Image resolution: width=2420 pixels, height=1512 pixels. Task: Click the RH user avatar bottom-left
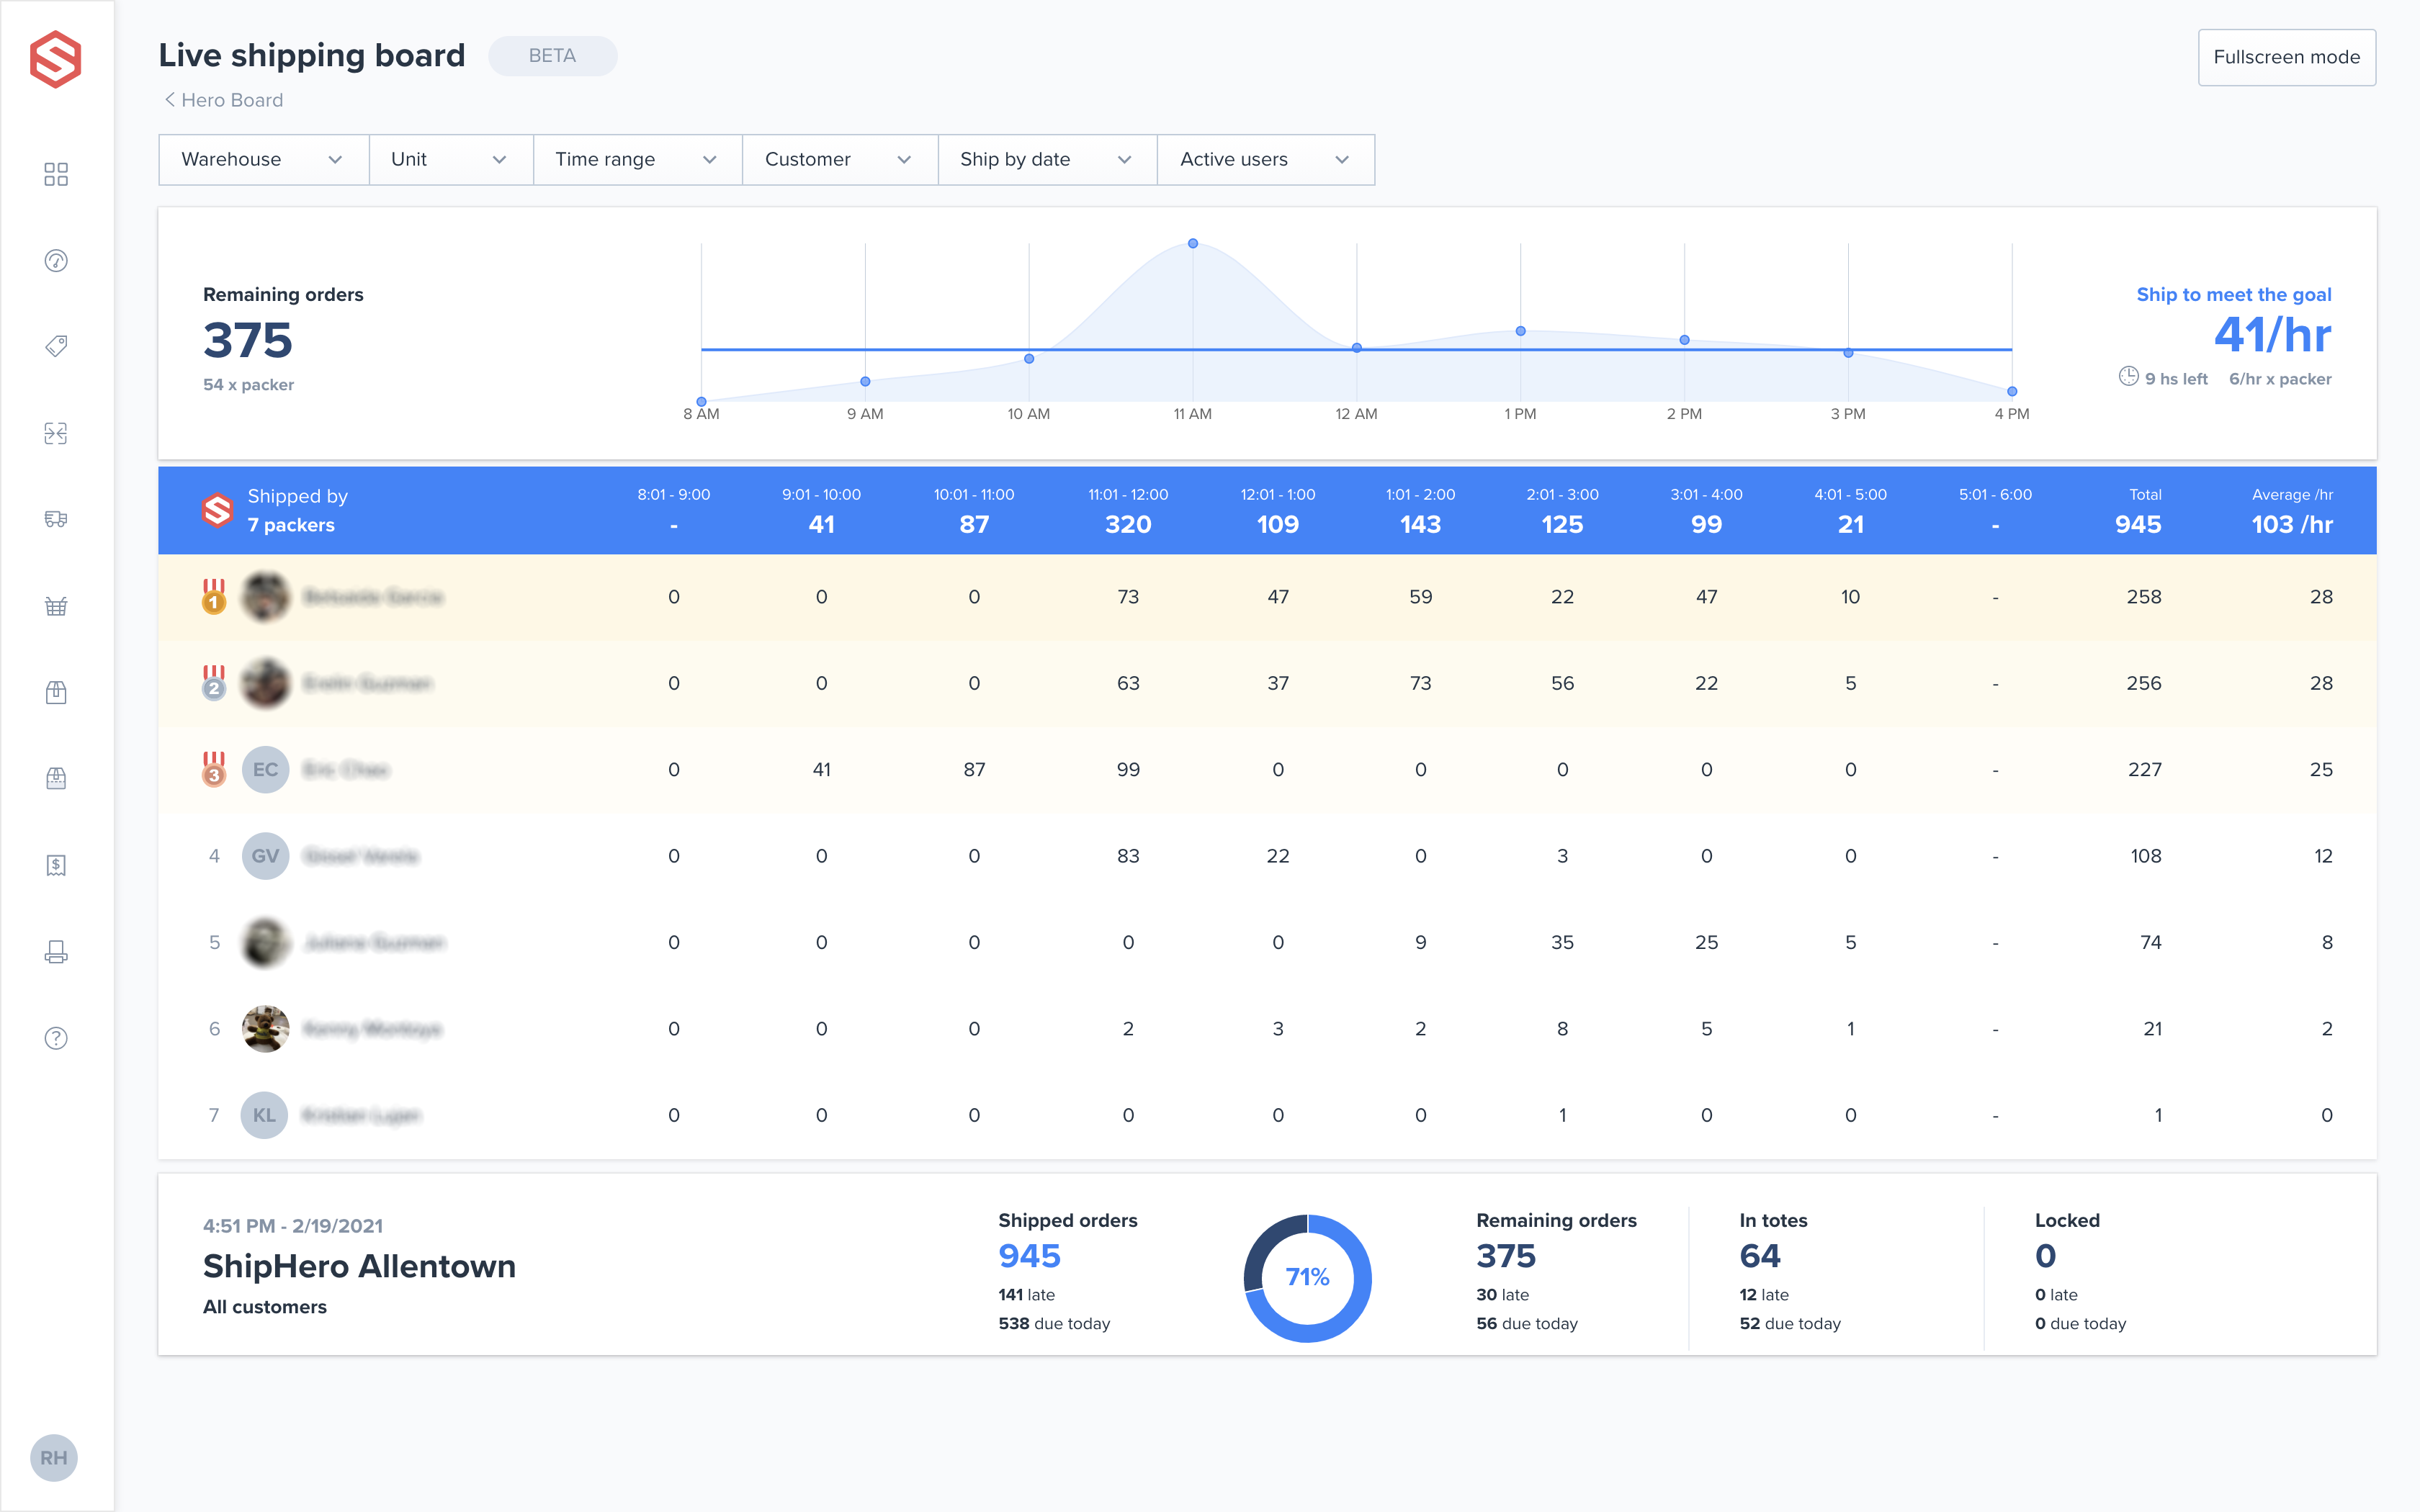pyautogui.click(x=54, y=1459)
